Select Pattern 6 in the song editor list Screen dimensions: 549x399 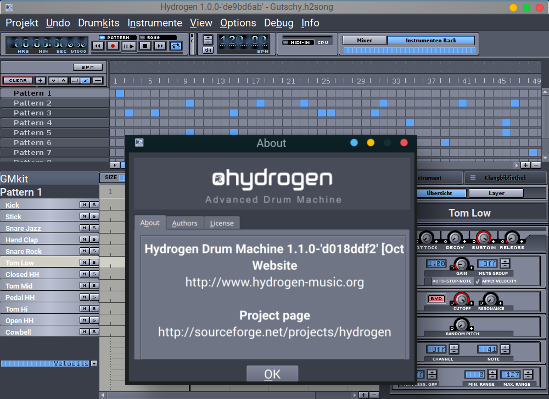tap(55, 143)
